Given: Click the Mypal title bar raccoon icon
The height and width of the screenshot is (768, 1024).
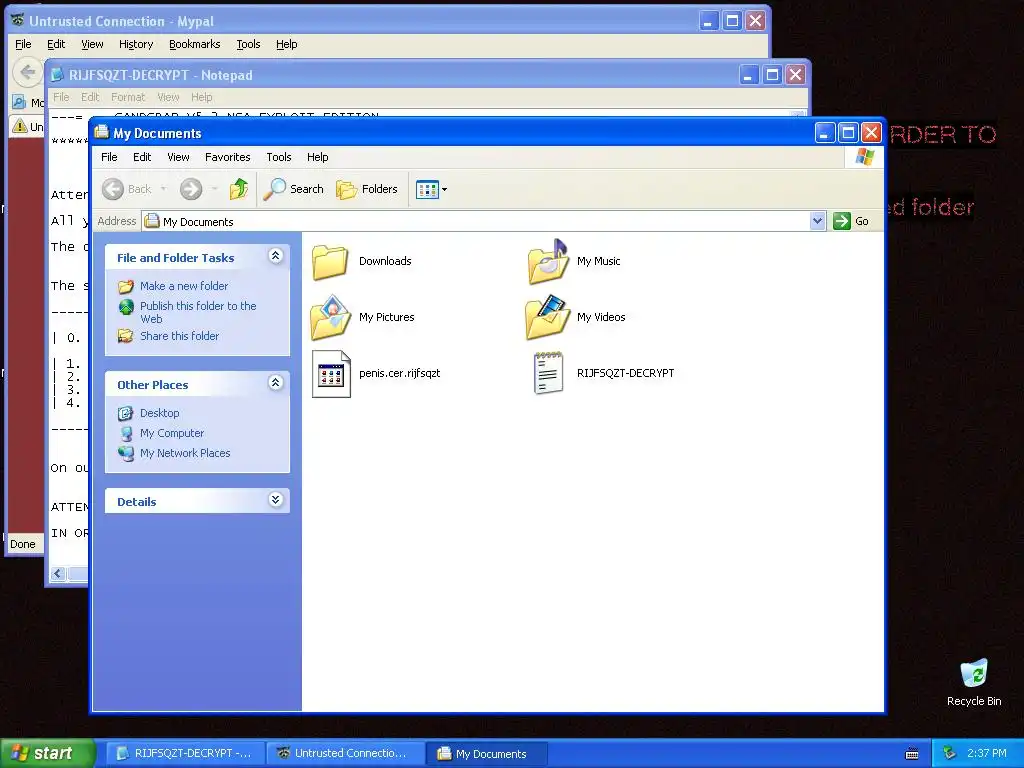Looking at the screenshot, I should point(17,21).
